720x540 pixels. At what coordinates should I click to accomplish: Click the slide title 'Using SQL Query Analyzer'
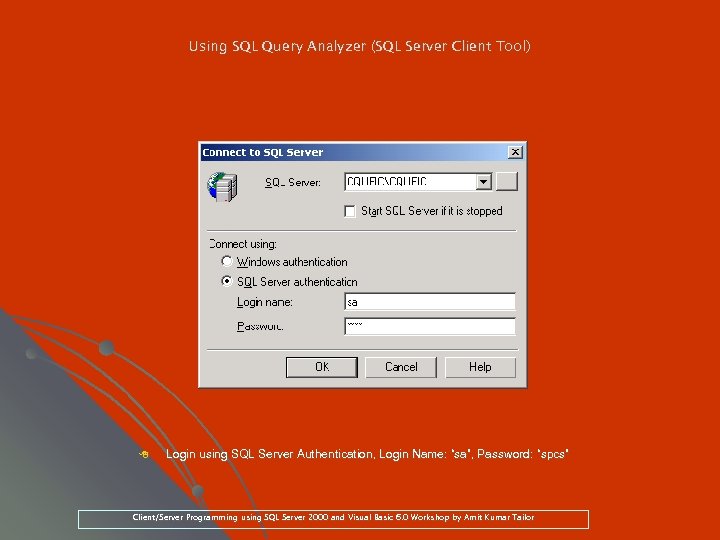[x=360, y=46]
